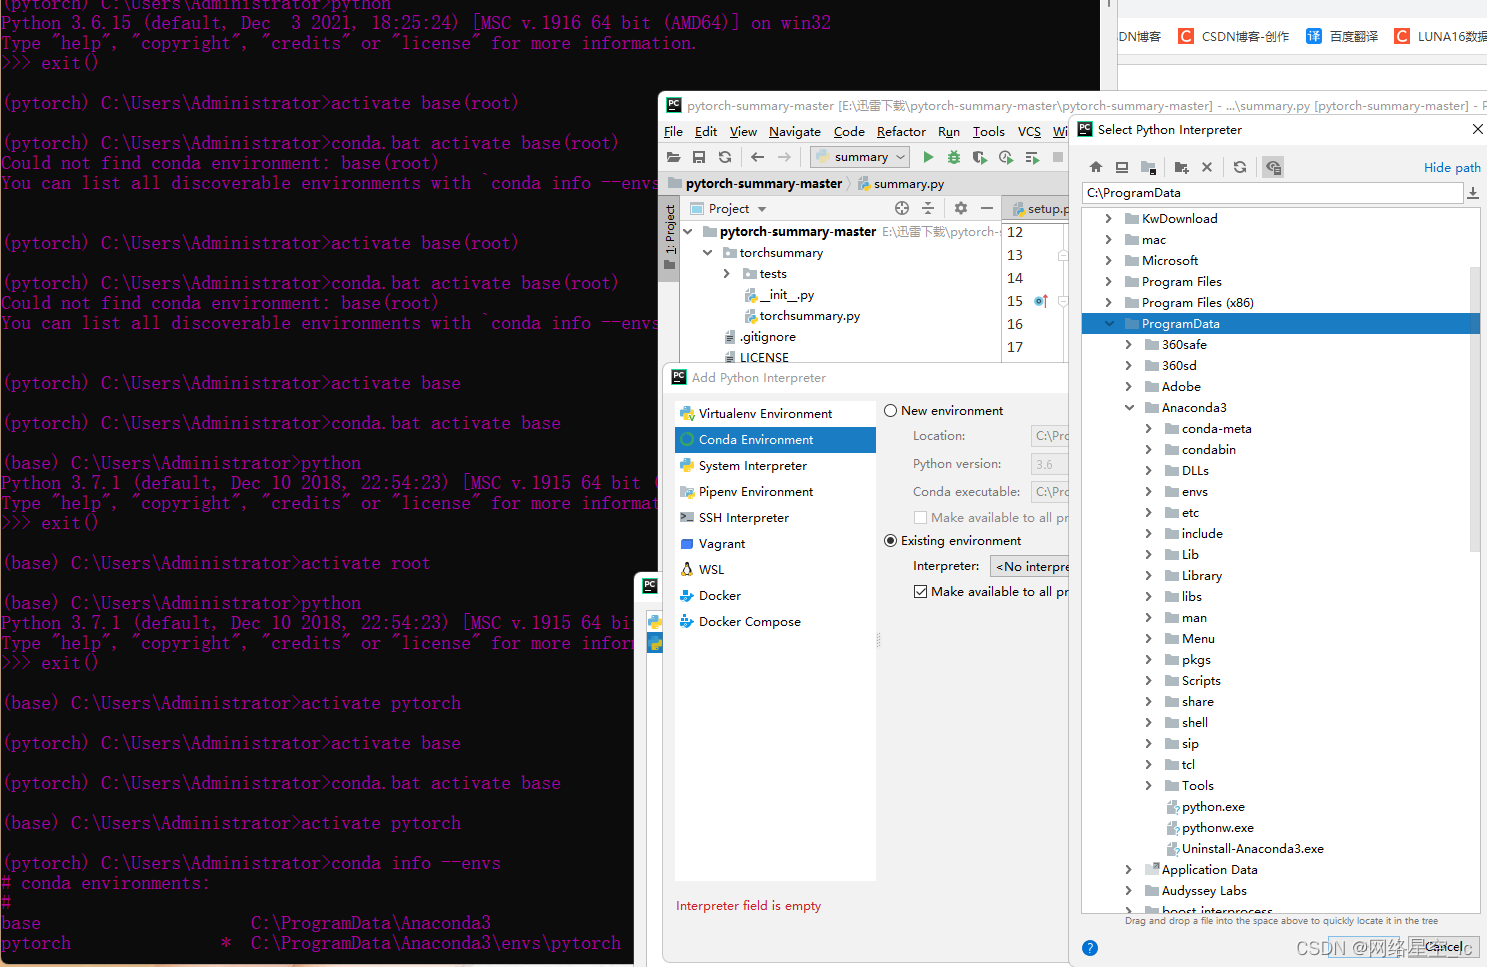1487x967 pixels.
Task: Click the Run with Coverage icon
Action: tap(980, 157)
